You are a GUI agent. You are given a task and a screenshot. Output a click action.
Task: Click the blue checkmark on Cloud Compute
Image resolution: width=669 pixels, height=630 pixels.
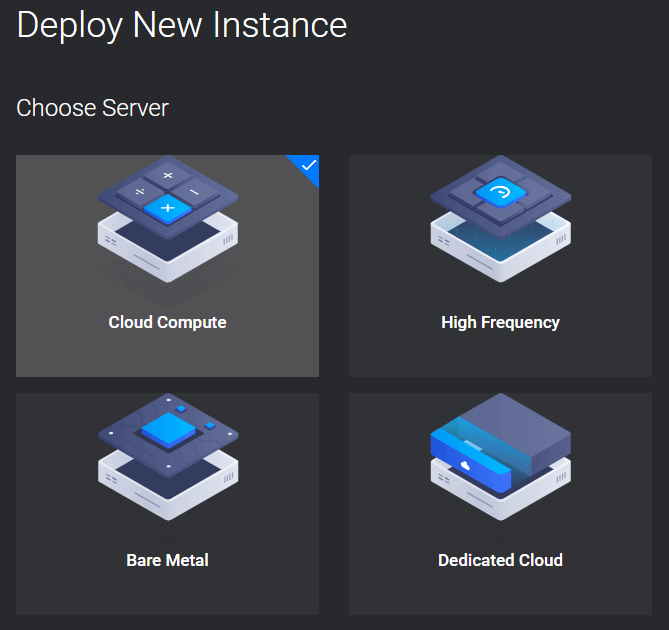click(x=308, y=165)
